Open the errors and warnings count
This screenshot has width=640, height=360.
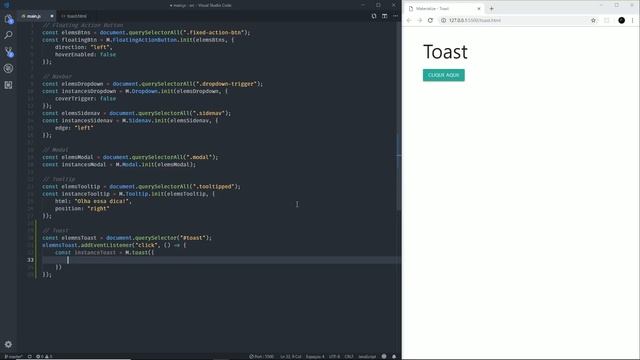coord(44,356)
